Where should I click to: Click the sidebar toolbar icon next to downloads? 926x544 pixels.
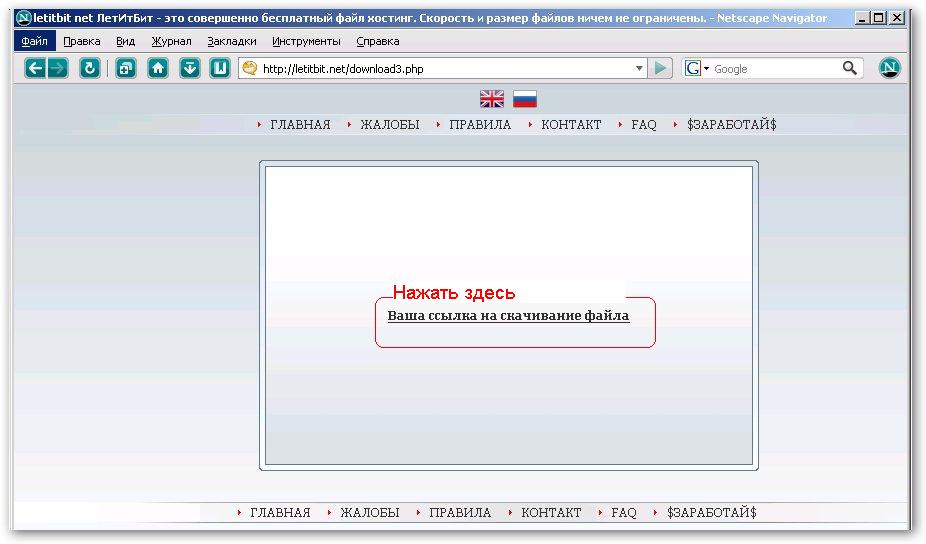(220, 69)
